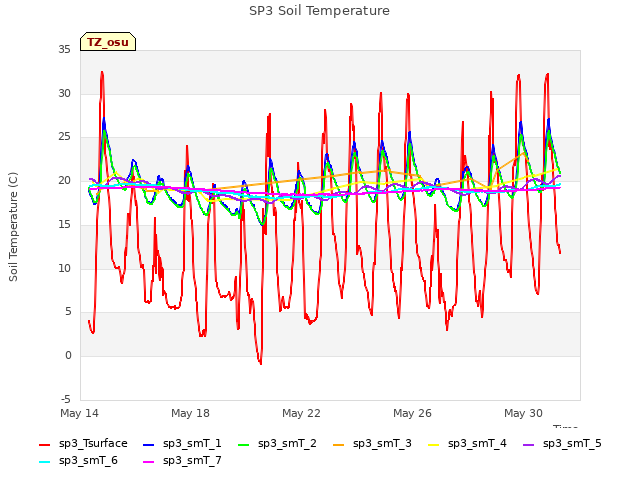Click the orange sp3_smT_3 legend swatch
Image resolution: width=640 pixels, height=480 pixels.
338,444
